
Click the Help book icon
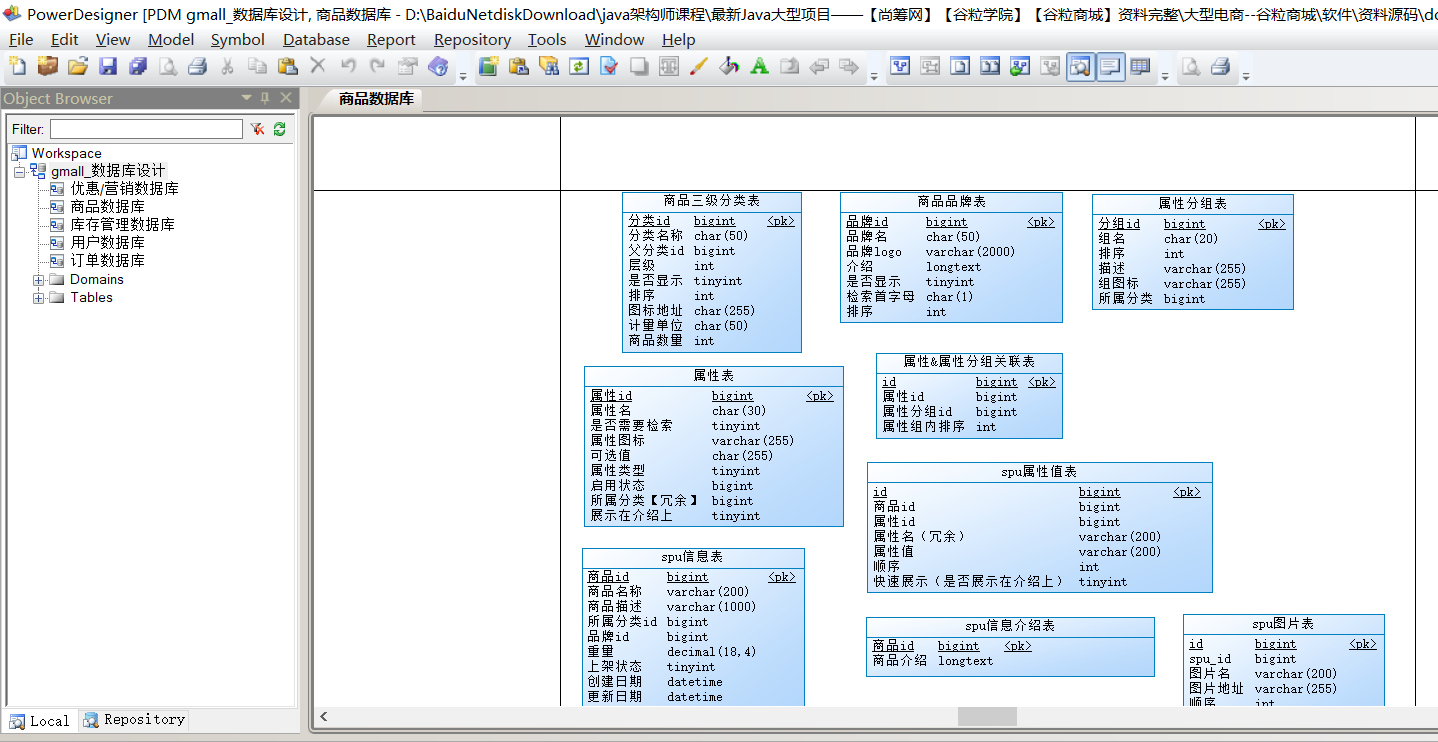click(437, 66)
